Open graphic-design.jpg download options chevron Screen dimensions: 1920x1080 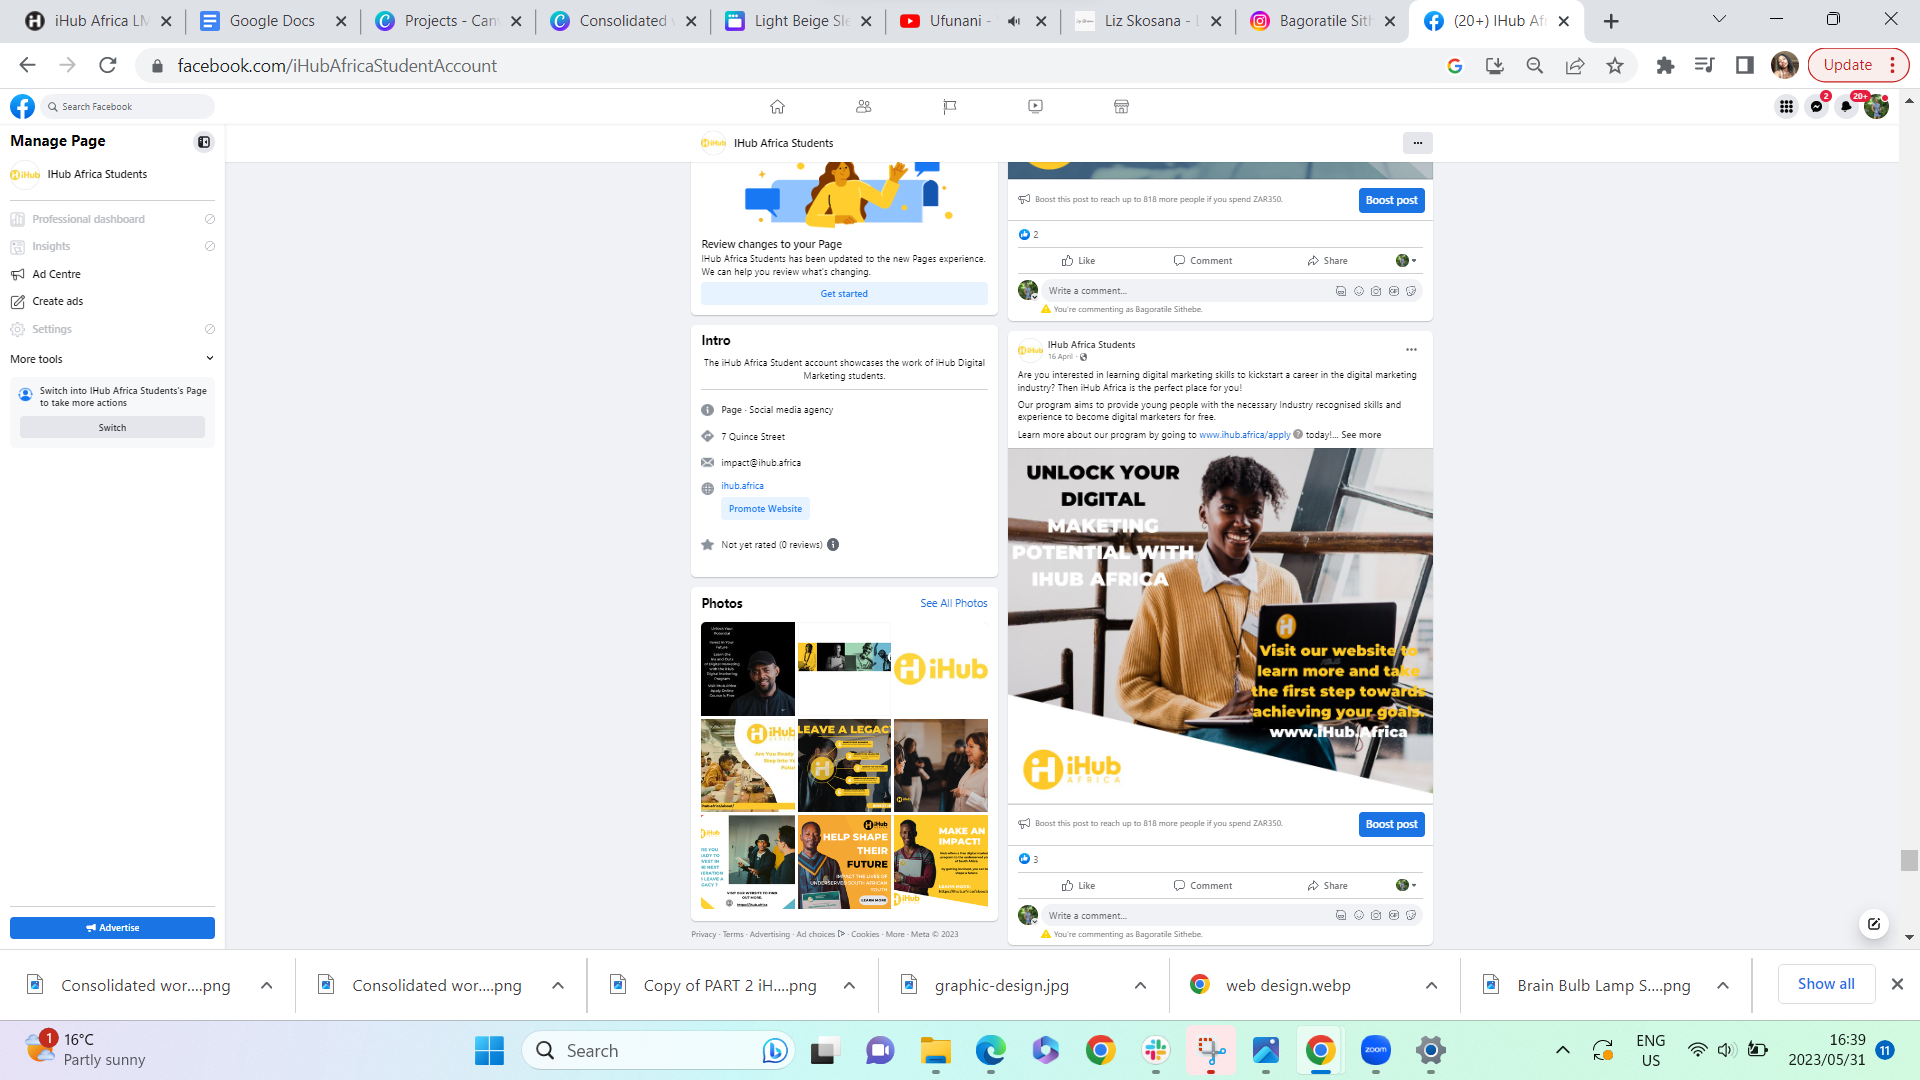click(1140, 986)
